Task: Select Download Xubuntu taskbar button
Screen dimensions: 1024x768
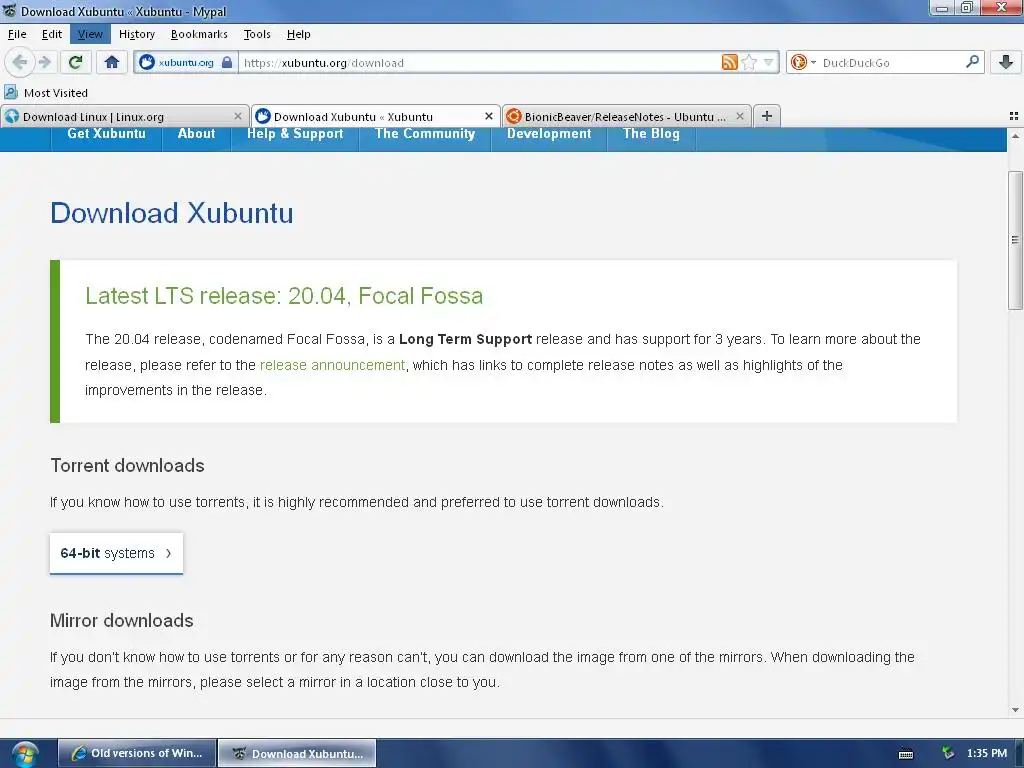Action: [x=297, y=753]
